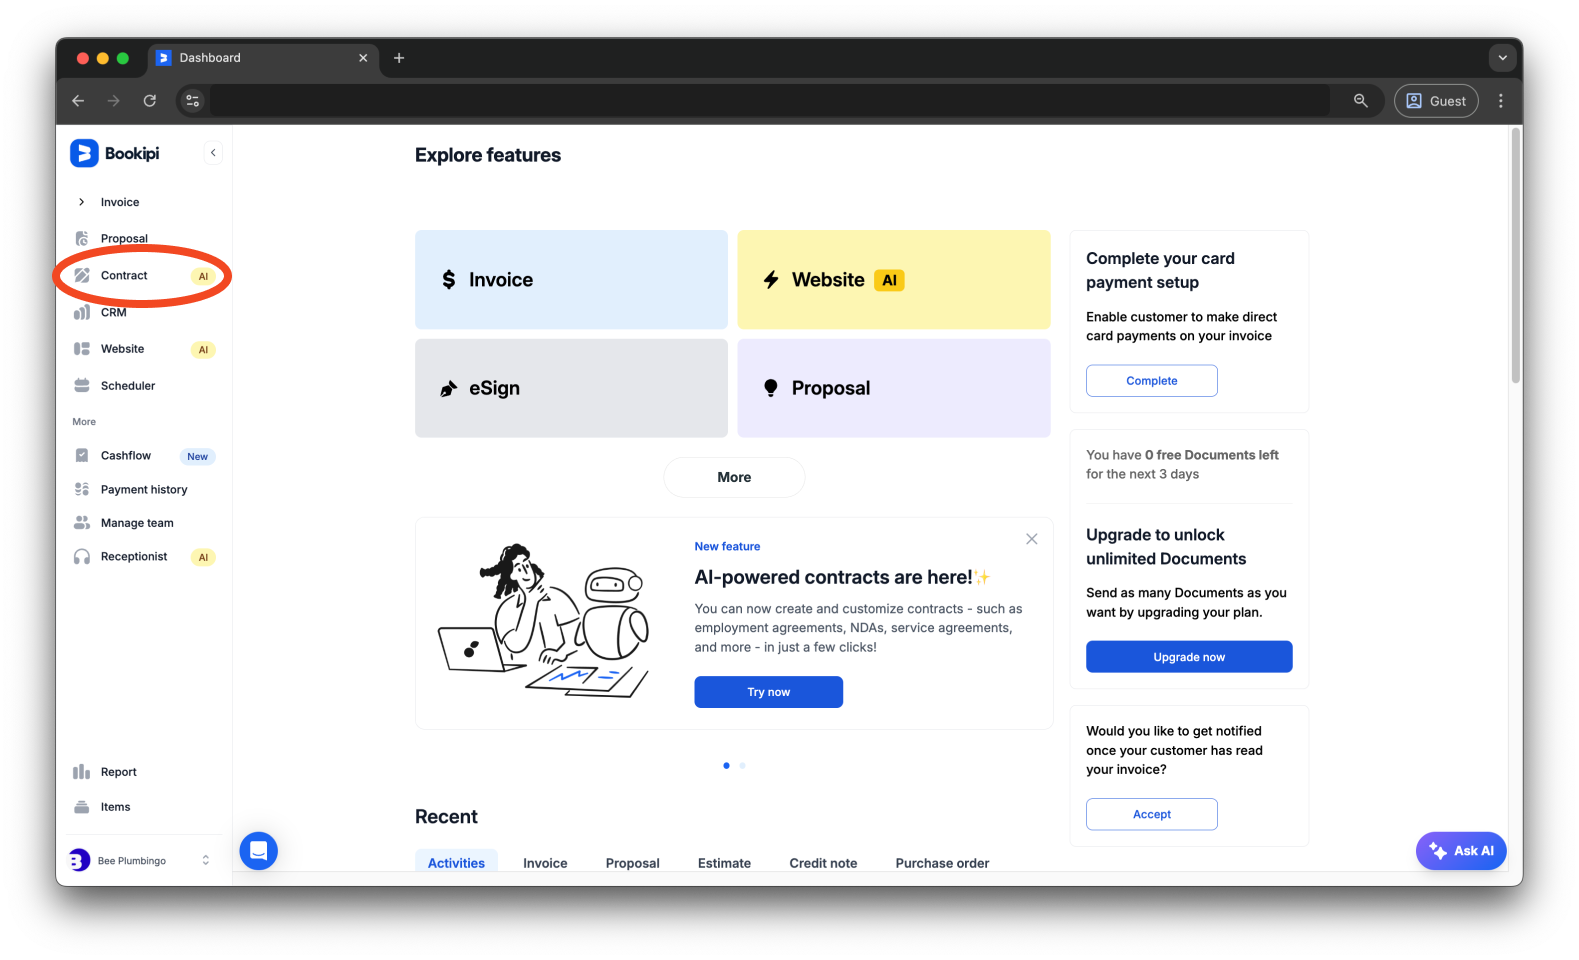Click the More features button
Viewport: 1579px width, 960px height.
click(x=734, y=477)
